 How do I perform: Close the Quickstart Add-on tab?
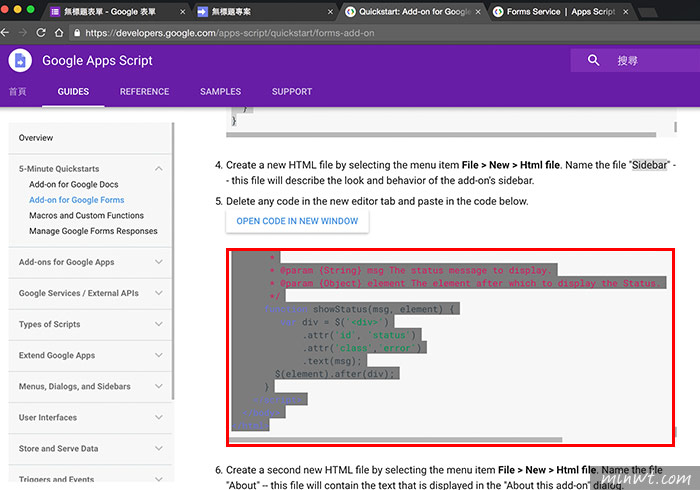pyautogui.click(x=478, y=12)
